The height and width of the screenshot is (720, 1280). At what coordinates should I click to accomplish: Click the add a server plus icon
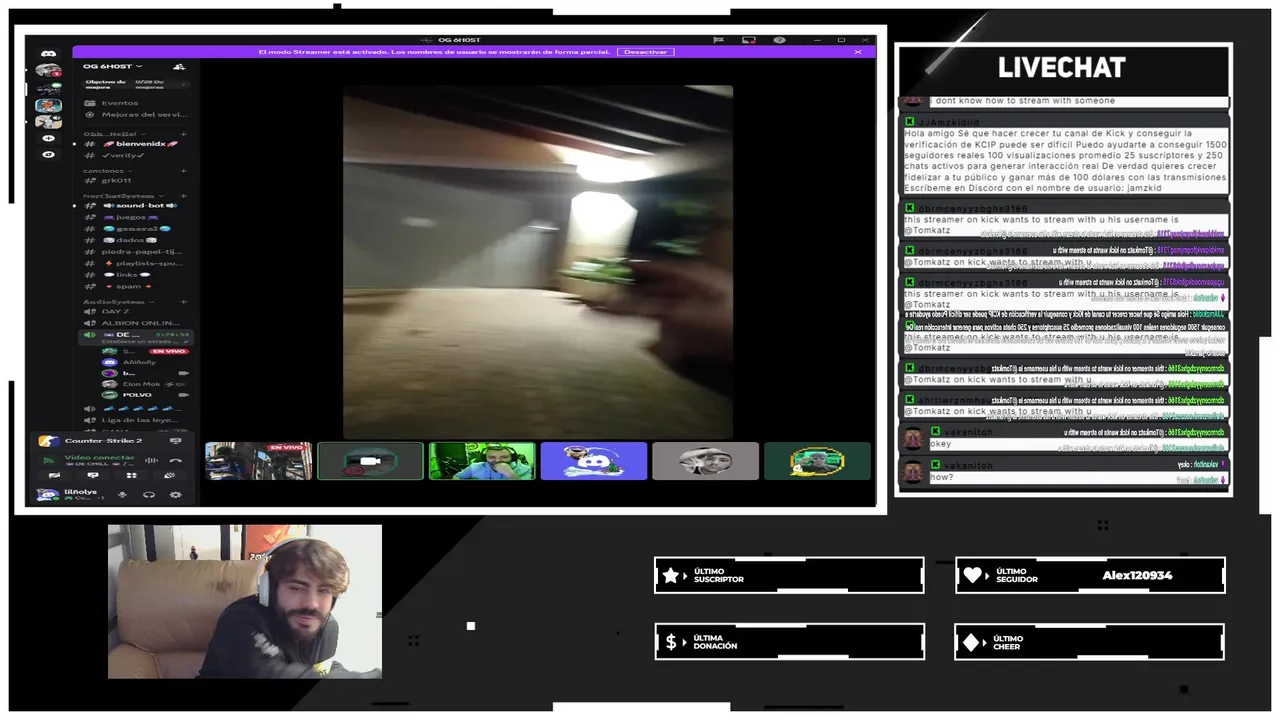[48, 138]
